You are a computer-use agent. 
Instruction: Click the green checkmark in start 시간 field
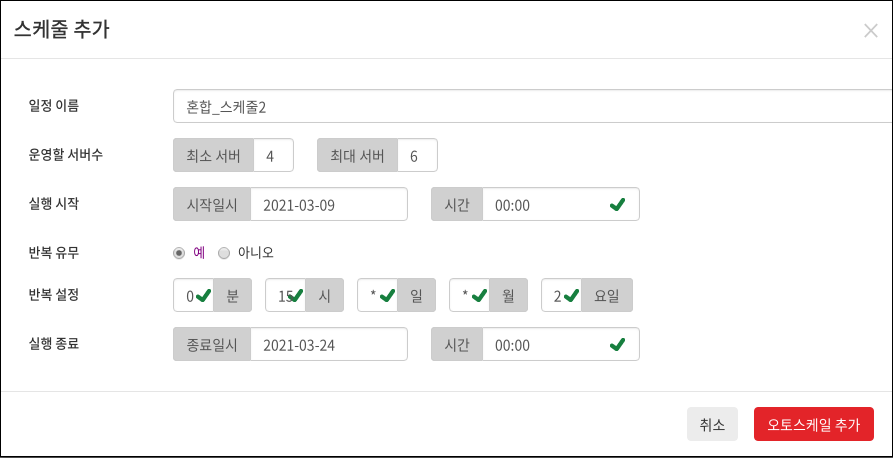(x=617, y=205)
